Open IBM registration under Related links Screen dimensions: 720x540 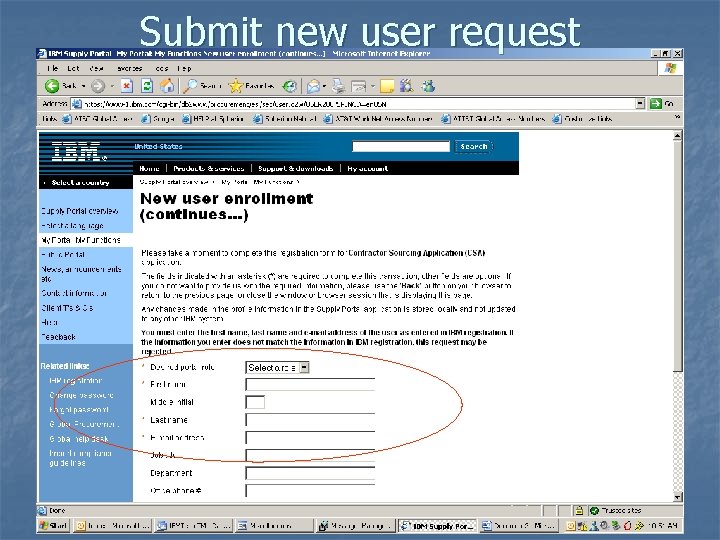tap(76, 381)
